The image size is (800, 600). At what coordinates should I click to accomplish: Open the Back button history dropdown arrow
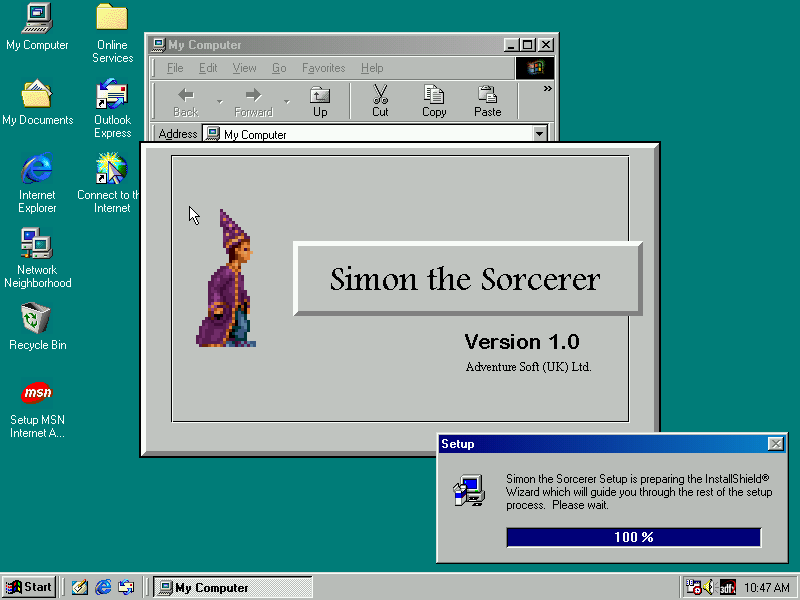tap(220, 101)
